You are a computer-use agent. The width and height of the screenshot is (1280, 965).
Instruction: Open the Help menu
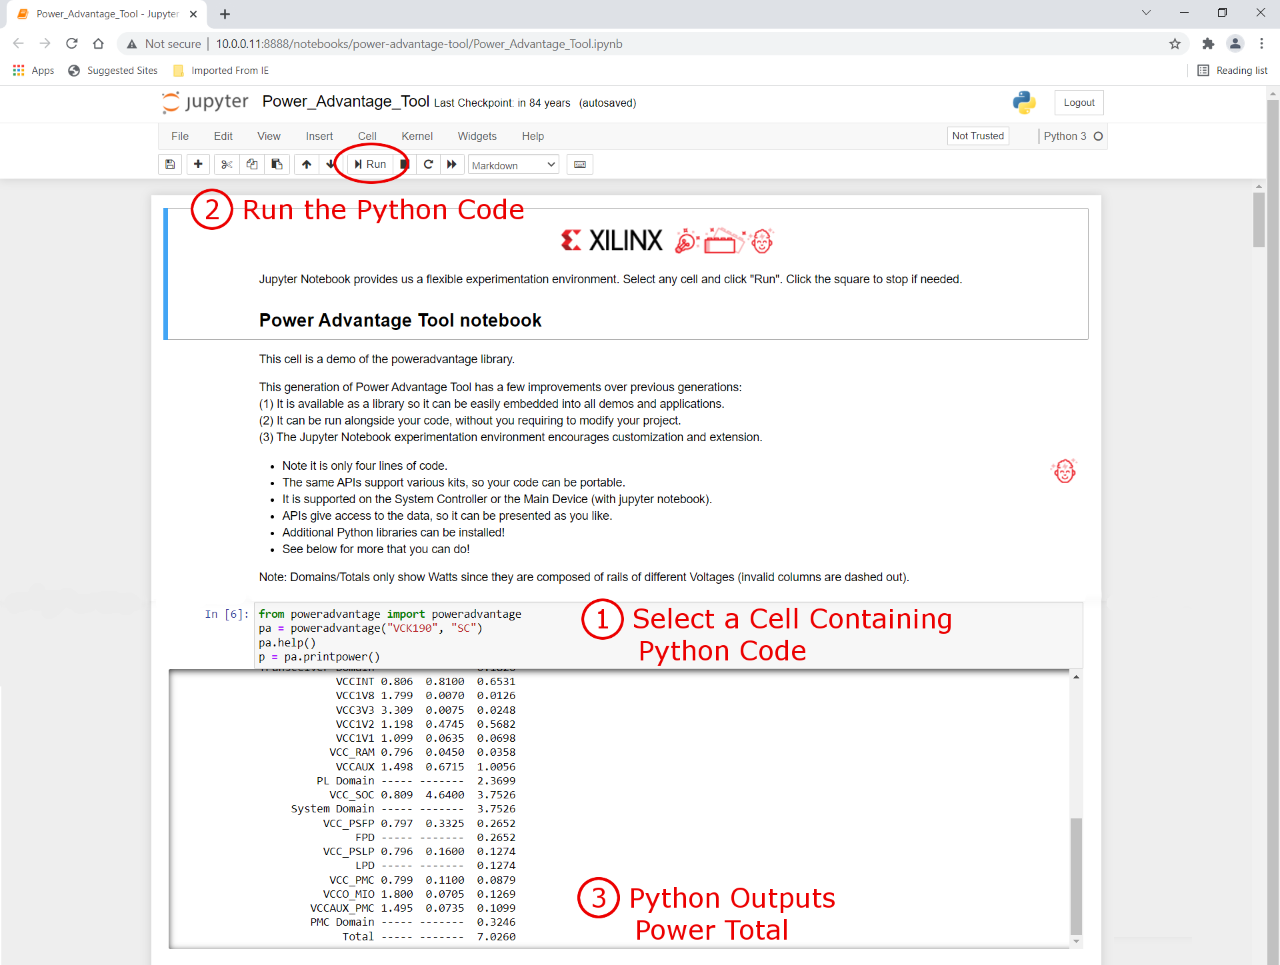click(x=533, y=136)
